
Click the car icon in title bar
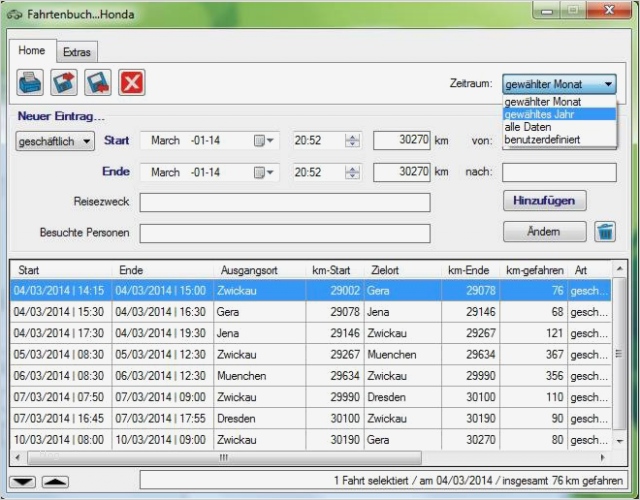click(x=14, y=15)
